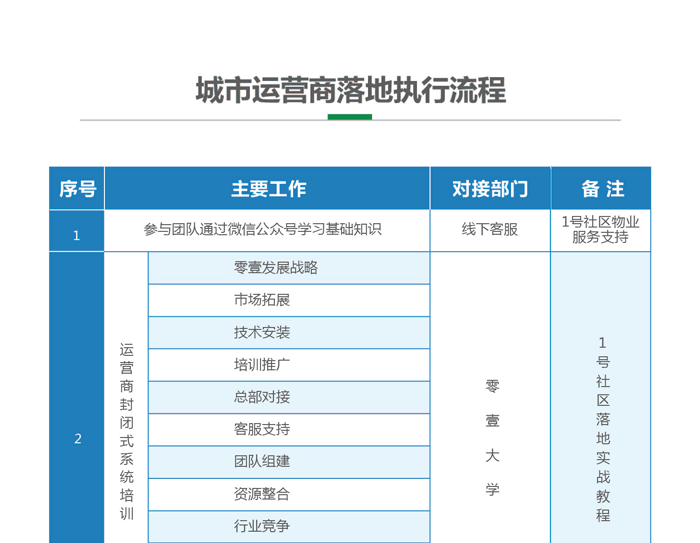Select the 主要工作 header cell
Viewport: 700px width, 543px height.
[x=267, y=188]
